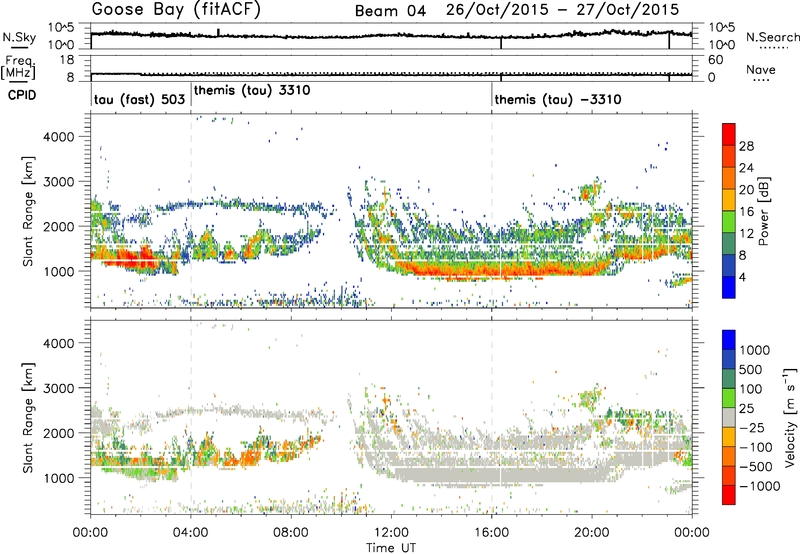Click the '4000' tick in power panel

point(58,137)
